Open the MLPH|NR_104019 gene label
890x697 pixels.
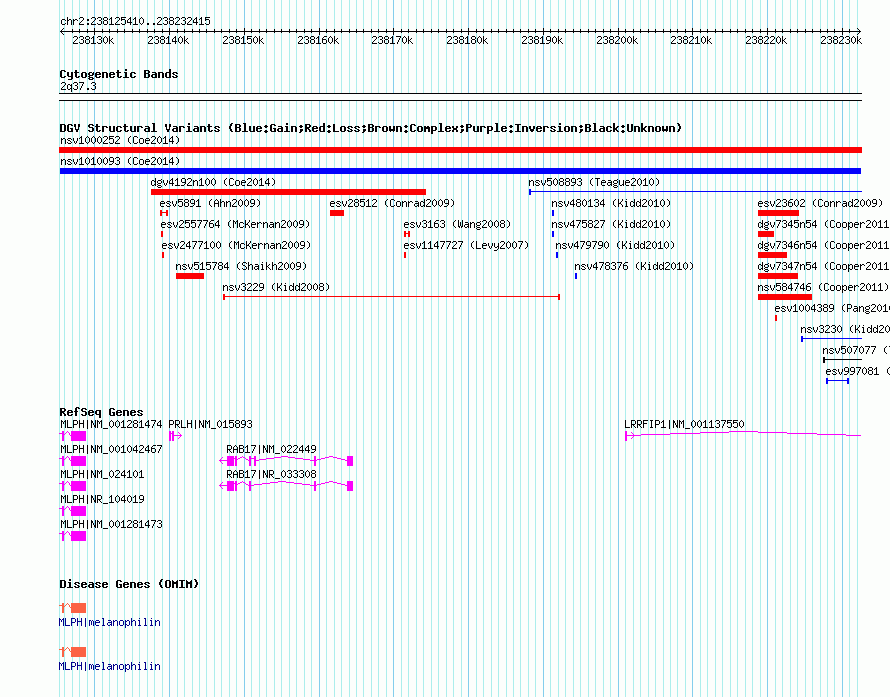click(102, 499)
